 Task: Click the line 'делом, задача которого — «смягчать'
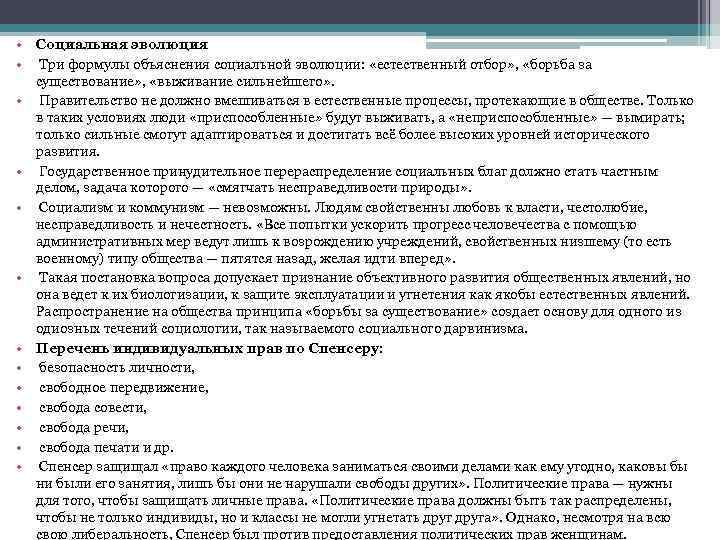[x=254, y=187]
